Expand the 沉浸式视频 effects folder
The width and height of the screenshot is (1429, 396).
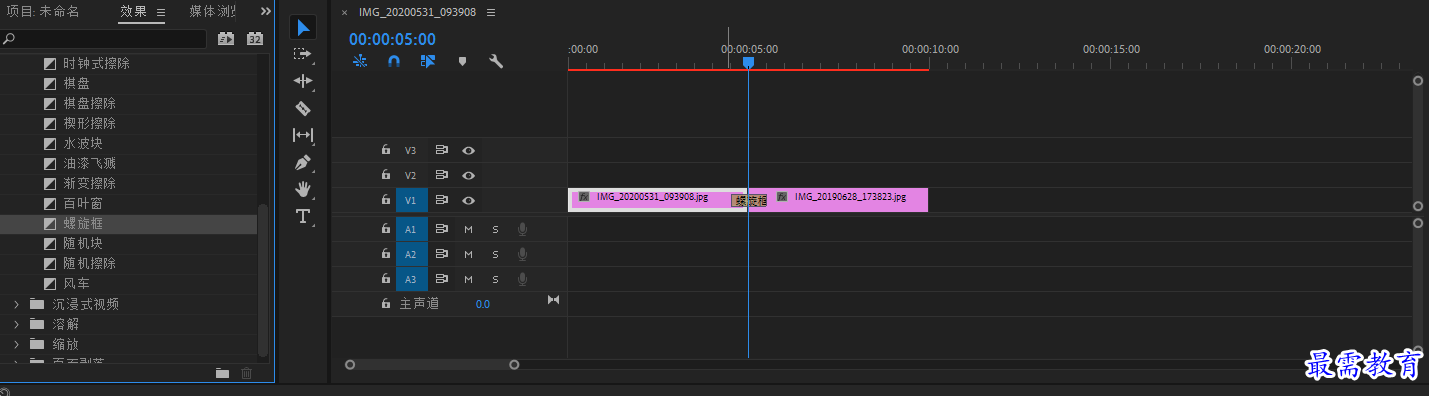pyautogui.click(x=16, y=303)
